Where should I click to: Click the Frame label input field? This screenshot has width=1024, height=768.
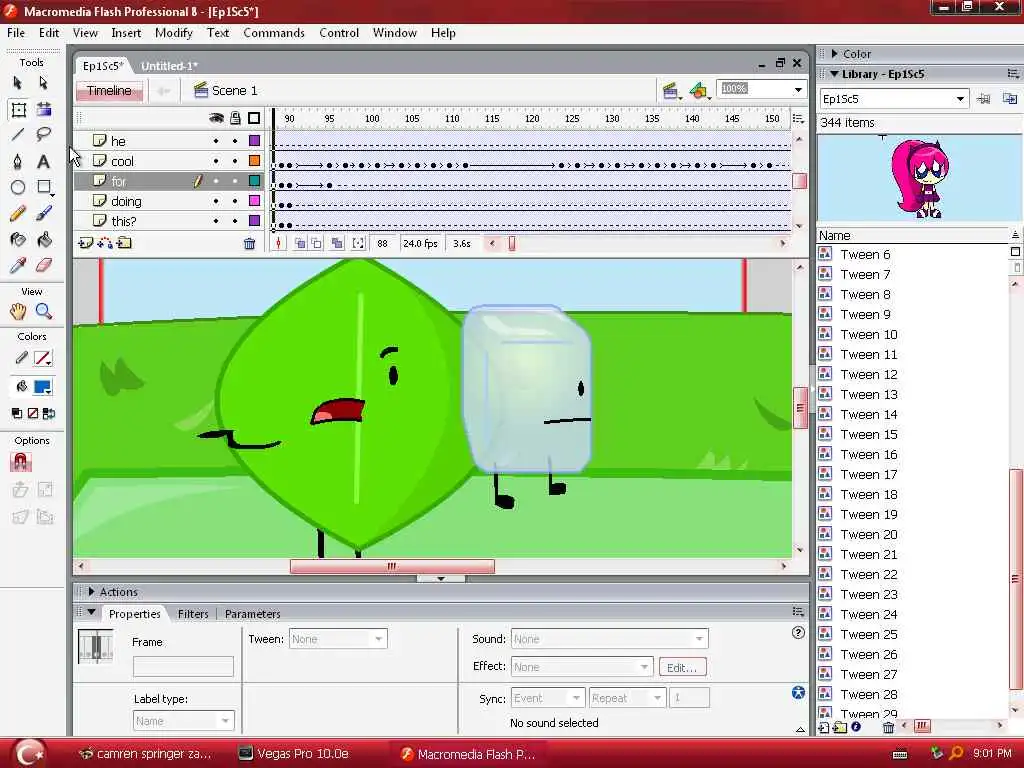coord(184,667)
